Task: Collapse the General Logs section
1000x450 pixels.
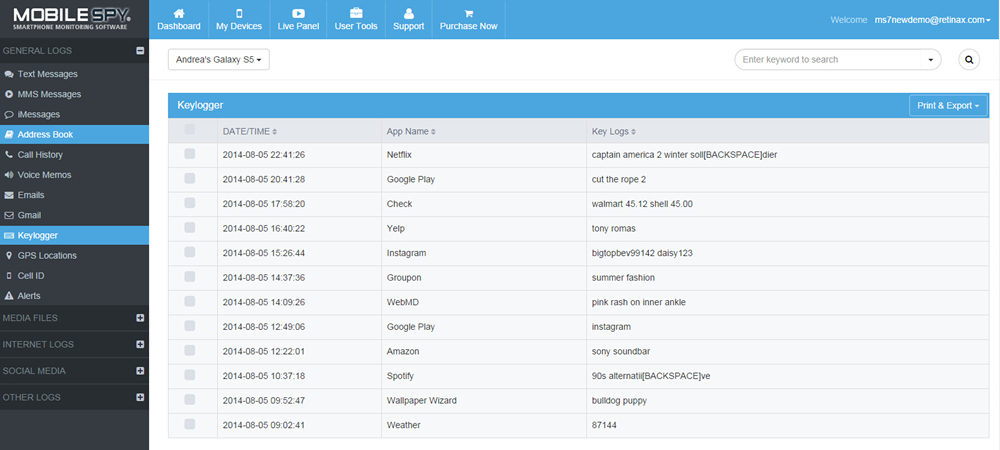Action: (x=140, y=51)
